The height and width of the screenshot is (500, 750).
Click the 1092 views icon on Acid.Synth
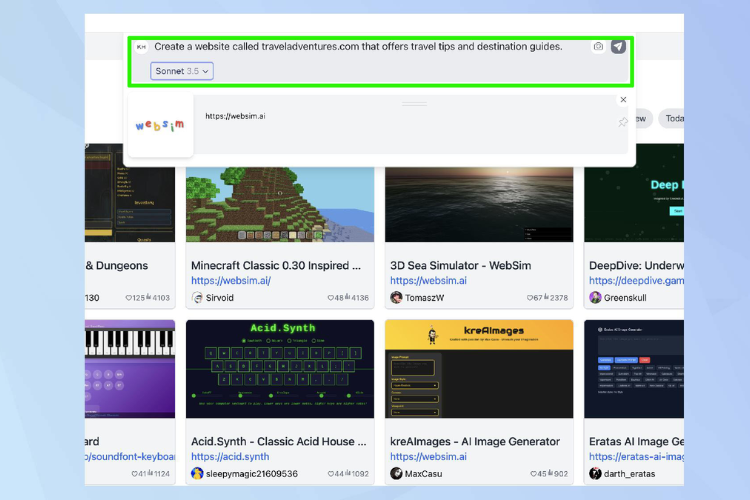[x=348, y=473]
